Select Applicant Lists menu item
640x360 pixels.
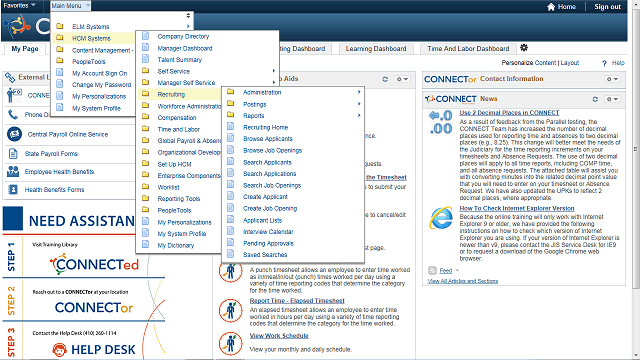point(262,220)
